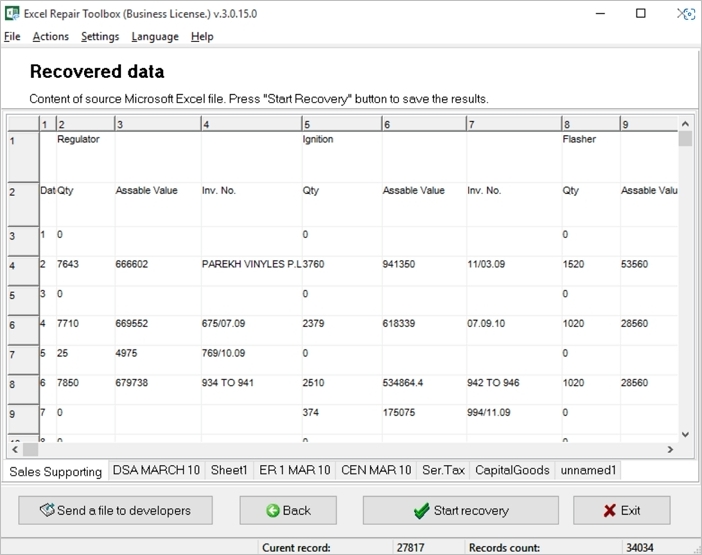Viewport: 702px width, 555px height.
Task: Open the Help menu
Action: coord(202,36)
